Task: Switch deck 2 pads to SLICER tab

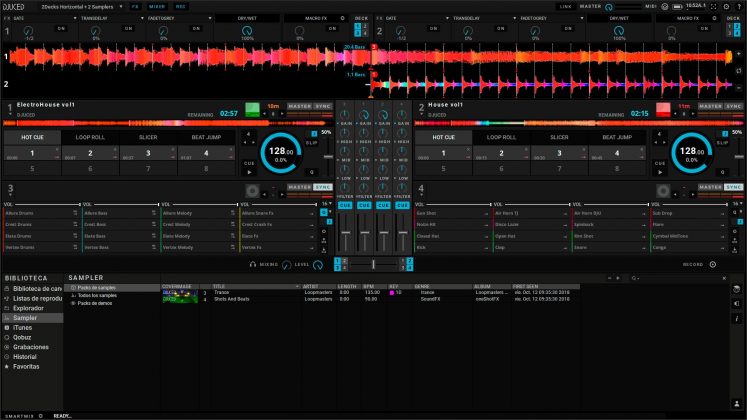Action: (559, 137)
